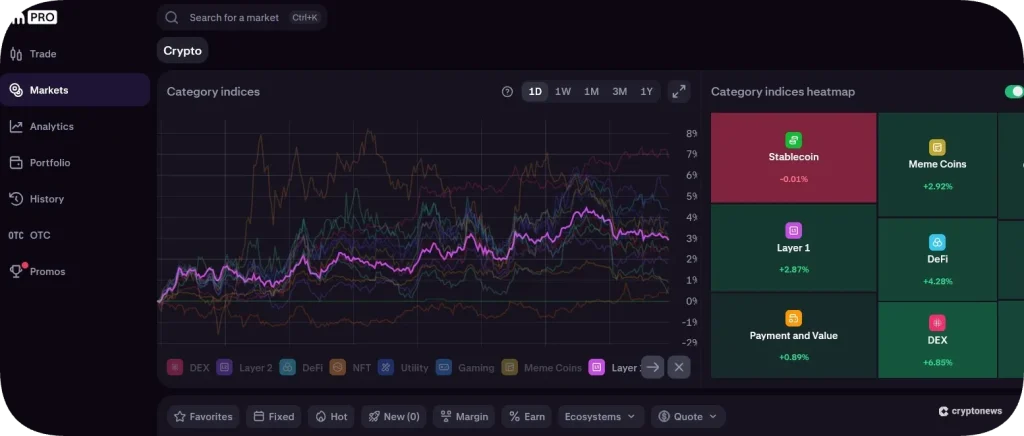Screen dimensions: 1024x436
Task: Open the Category indices help icon
Action: click(x=507, y=92)
